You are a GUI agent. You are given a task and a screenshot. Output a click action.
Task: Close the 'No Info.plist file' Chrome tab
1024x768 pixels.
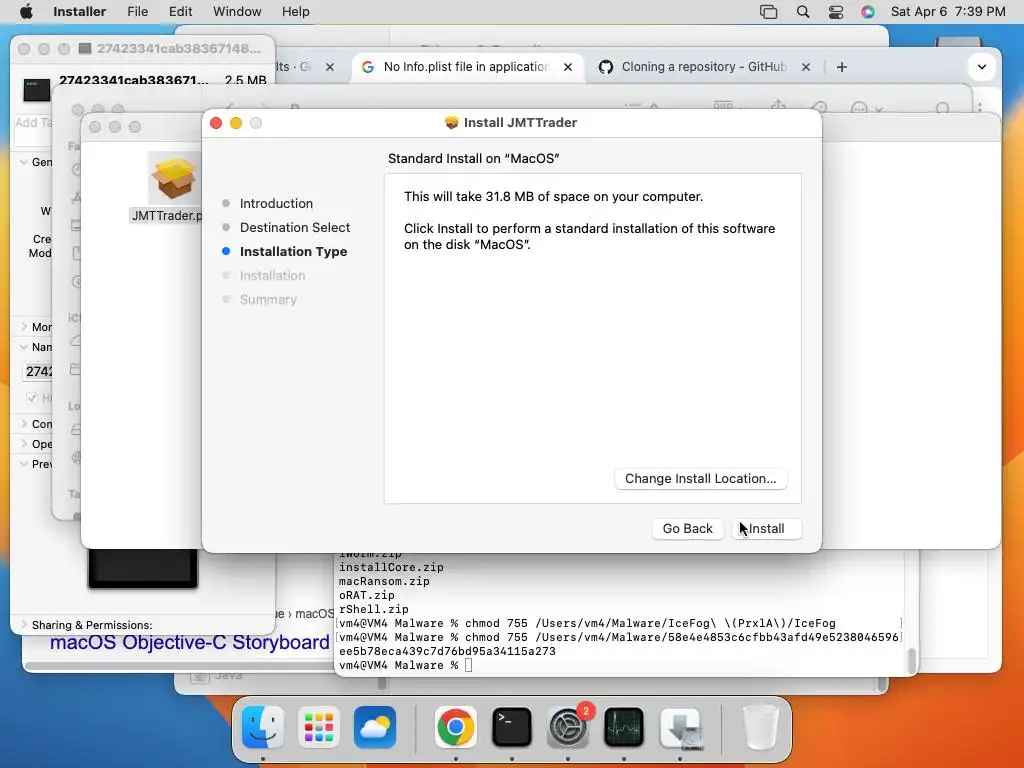click(x=568, y=67)
